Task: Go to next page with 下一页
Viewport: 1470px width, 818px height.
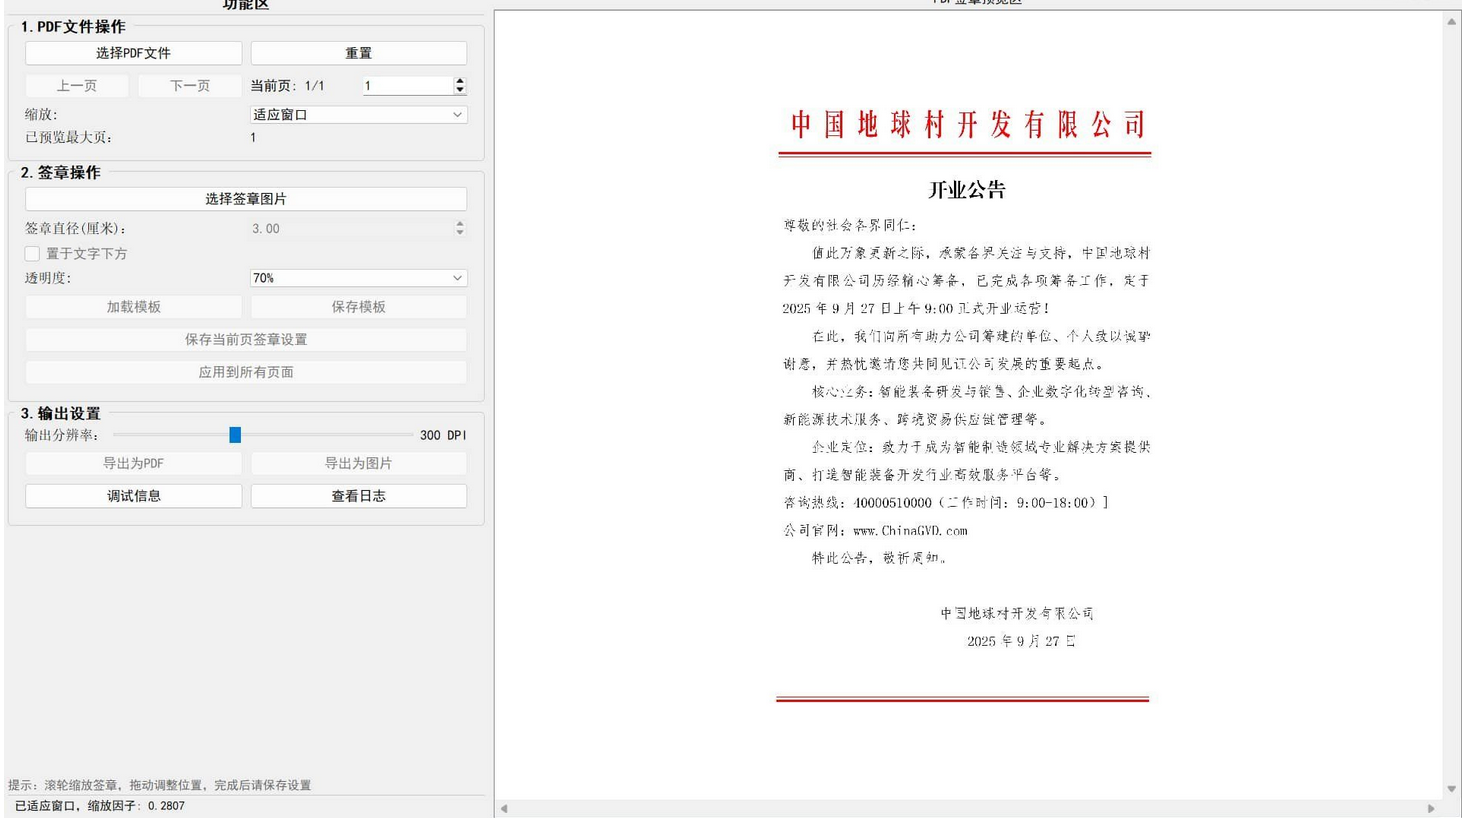Action: (x=190, y=86)
